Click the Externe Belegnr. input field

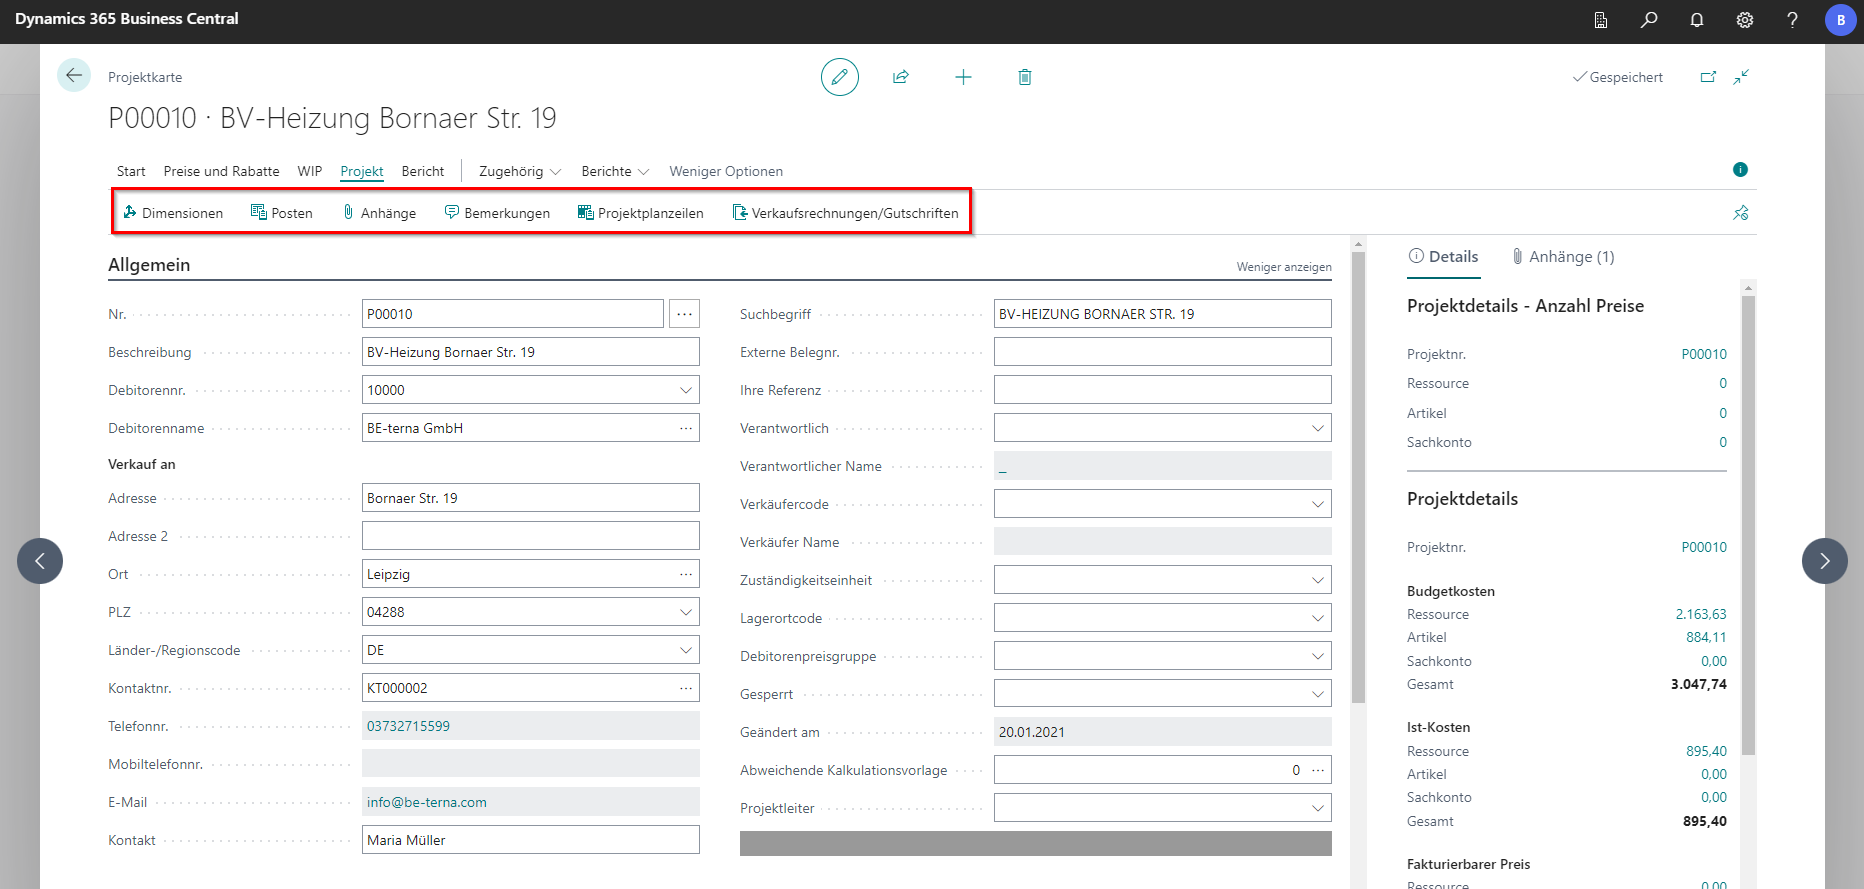pyautogui.click(x=1162, y=352)
